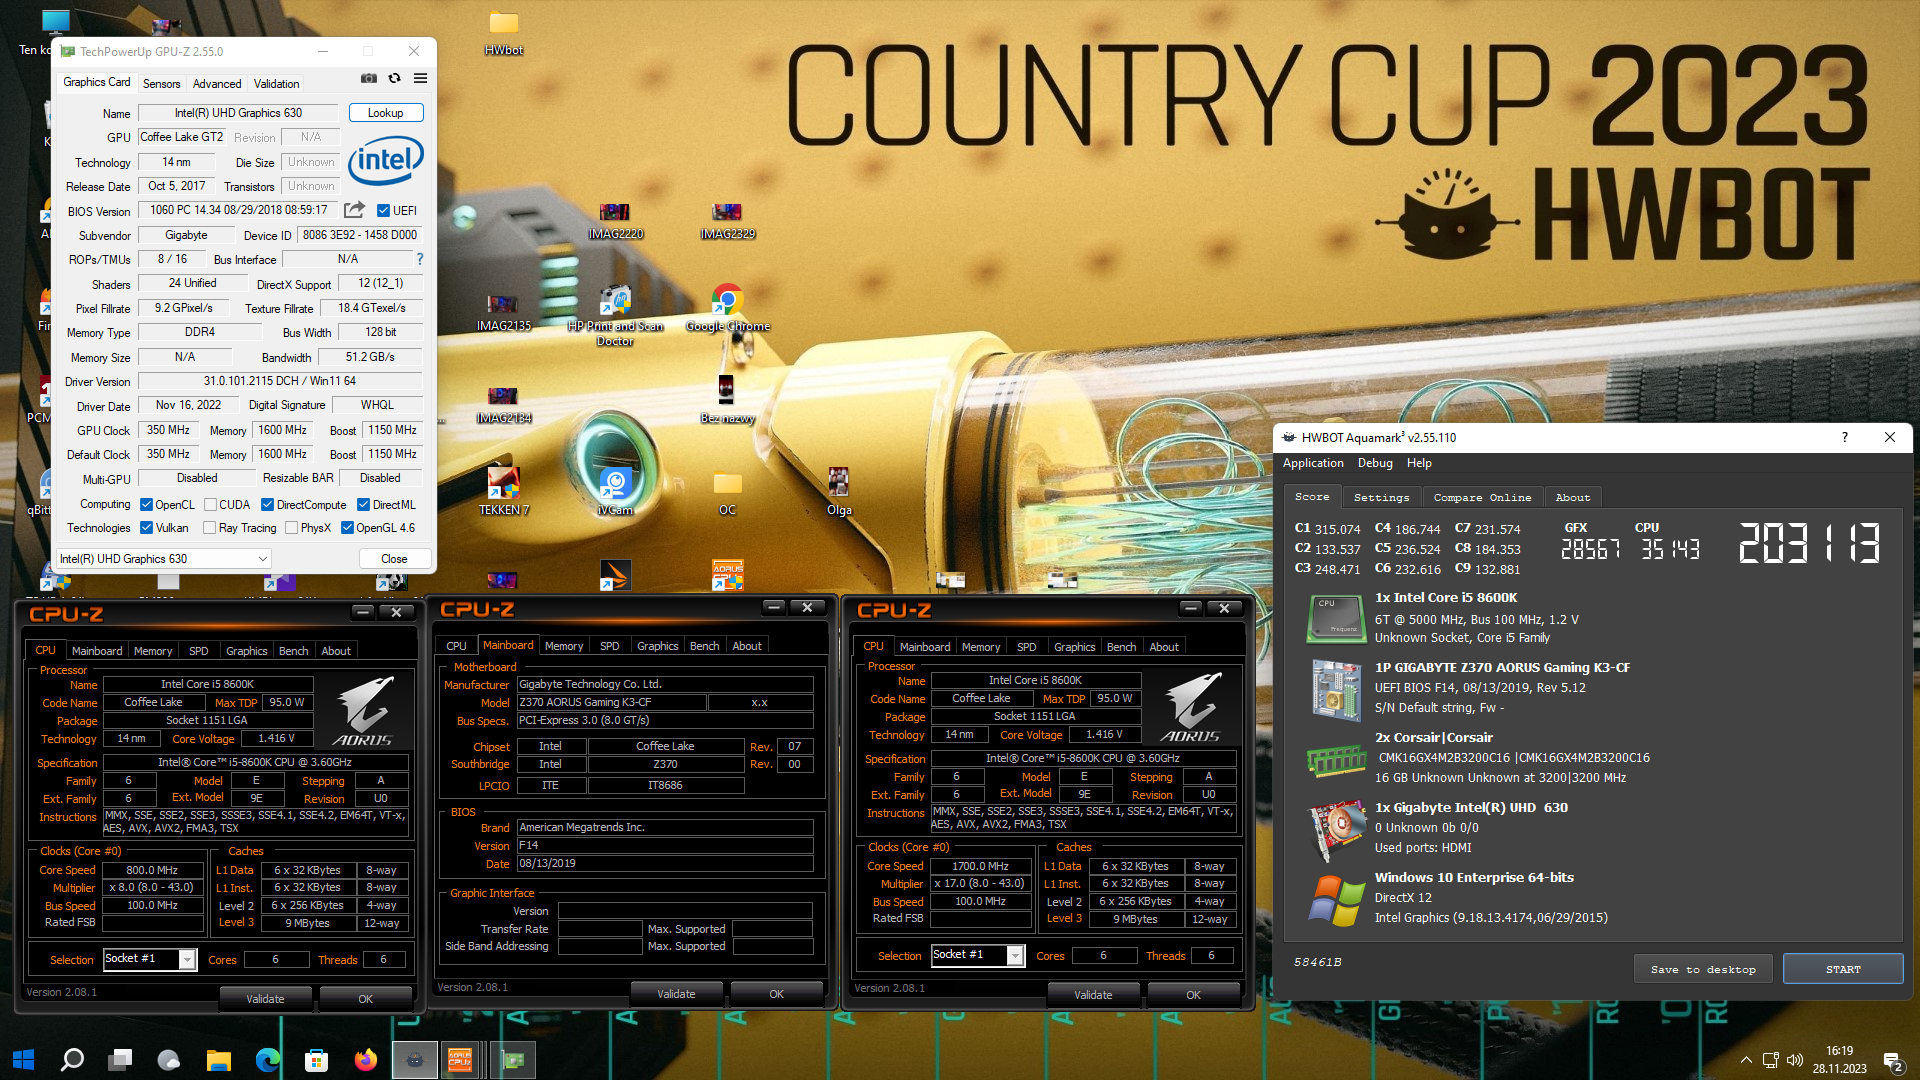Viewport: 1920px width, 1080px height.
Task: Select the TEKKEN 7 desktop shortcut
Action: (503, 492)
